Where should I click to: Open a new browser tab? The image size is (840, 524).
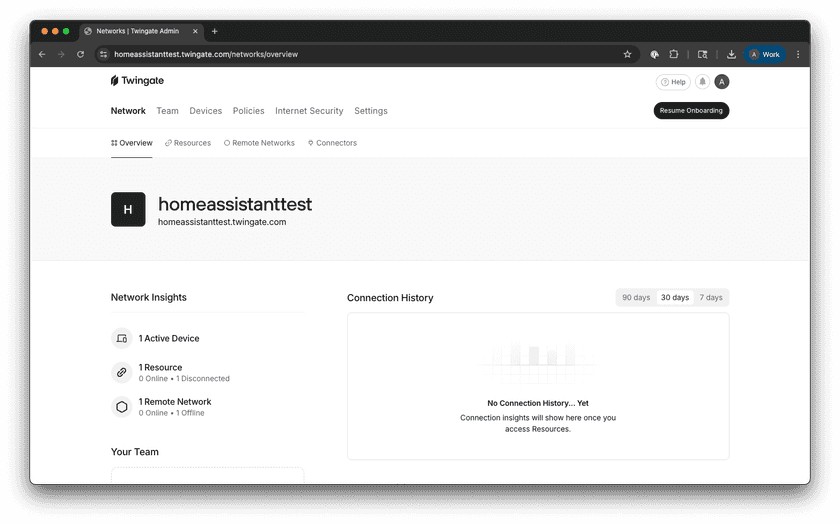(x=214, y=31)
